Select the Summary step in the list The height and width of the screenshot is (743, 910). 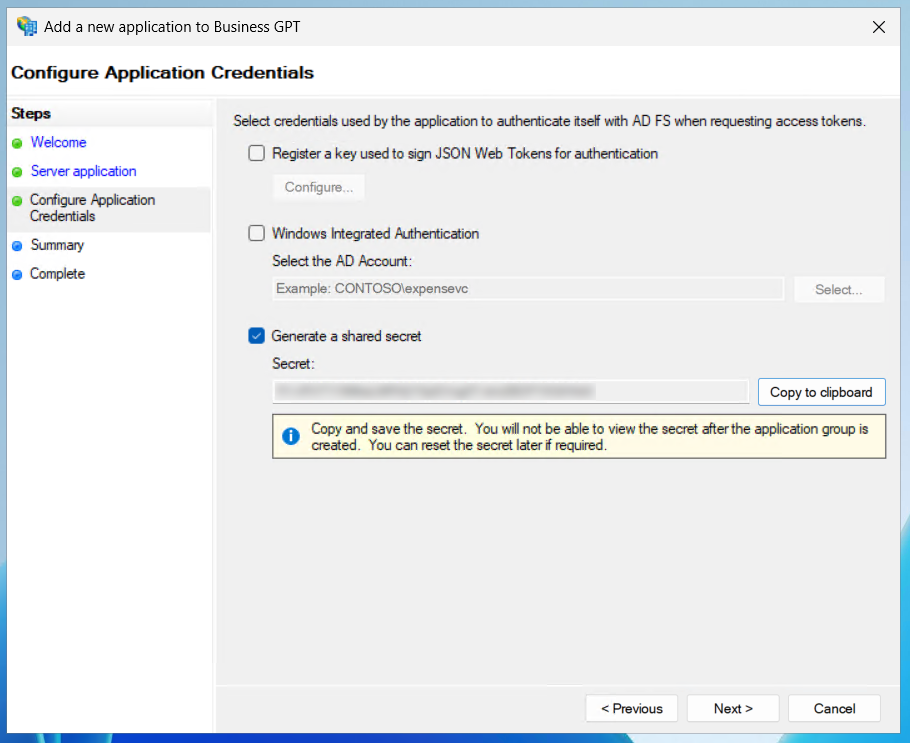pyautogui.click(x=57, y=245)
